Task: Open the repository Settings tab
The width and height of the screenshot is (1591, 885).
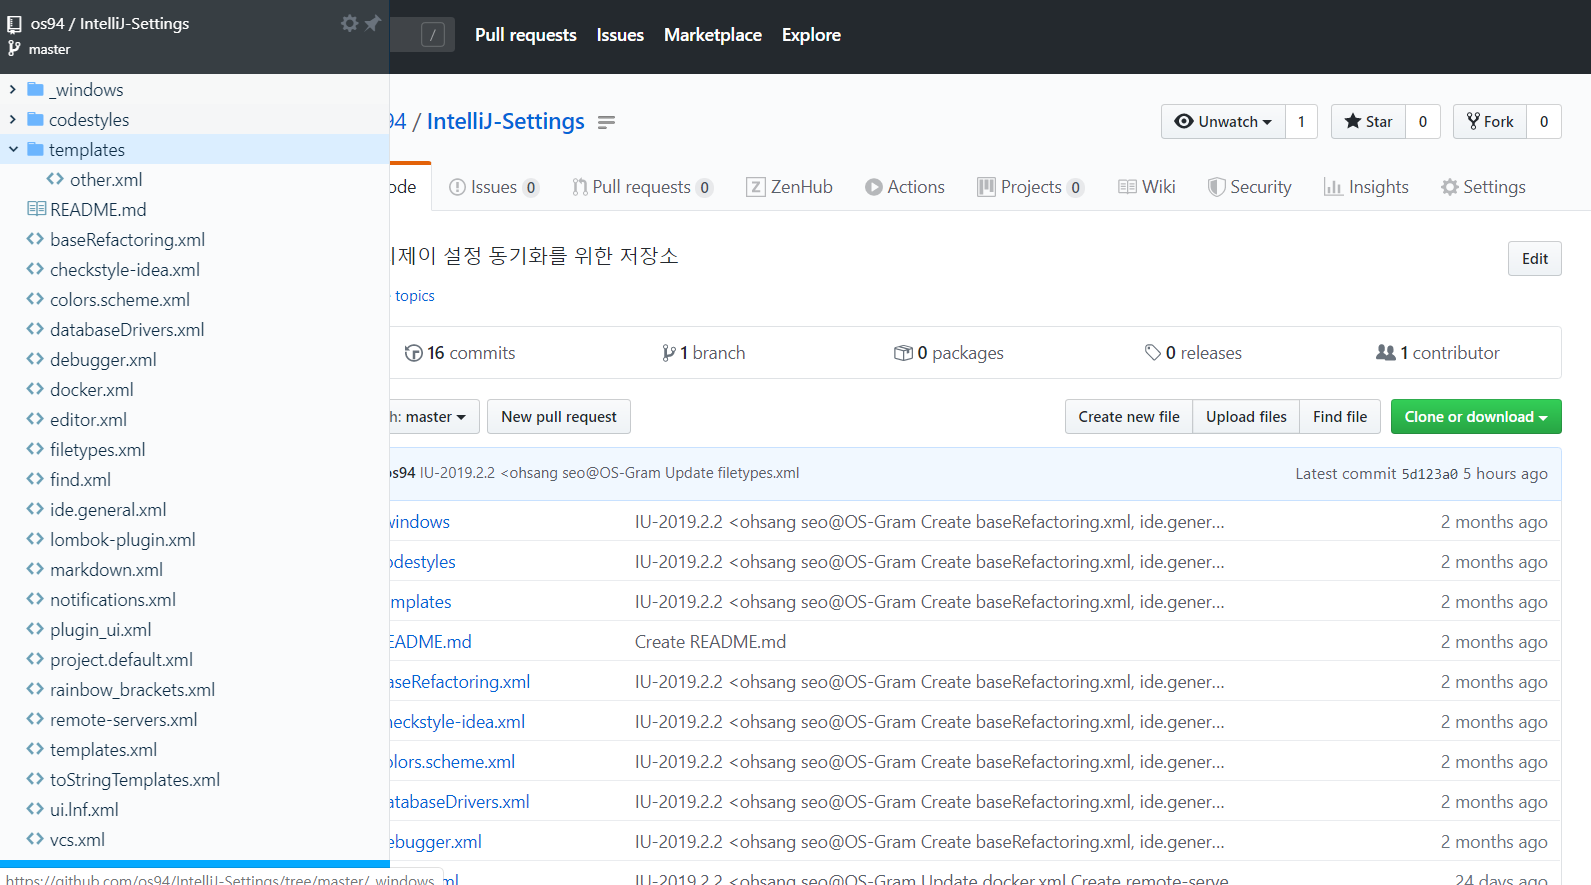Action: pos(1483,187)
